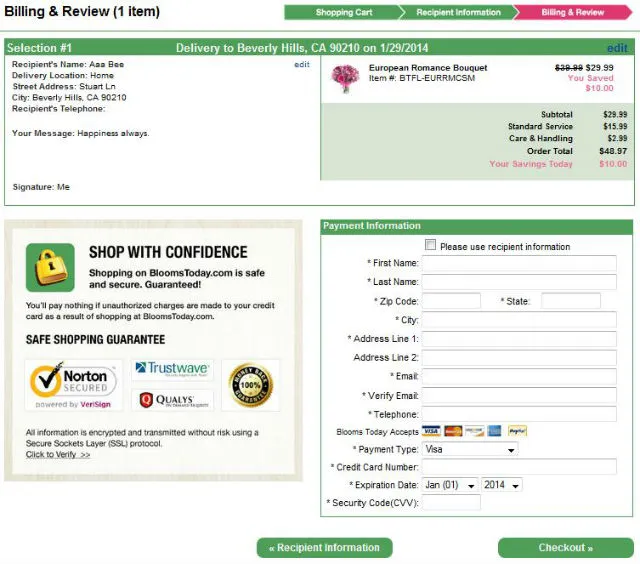Focus the Credit Card Number field
Screen dimensions: 640x564
519,467
